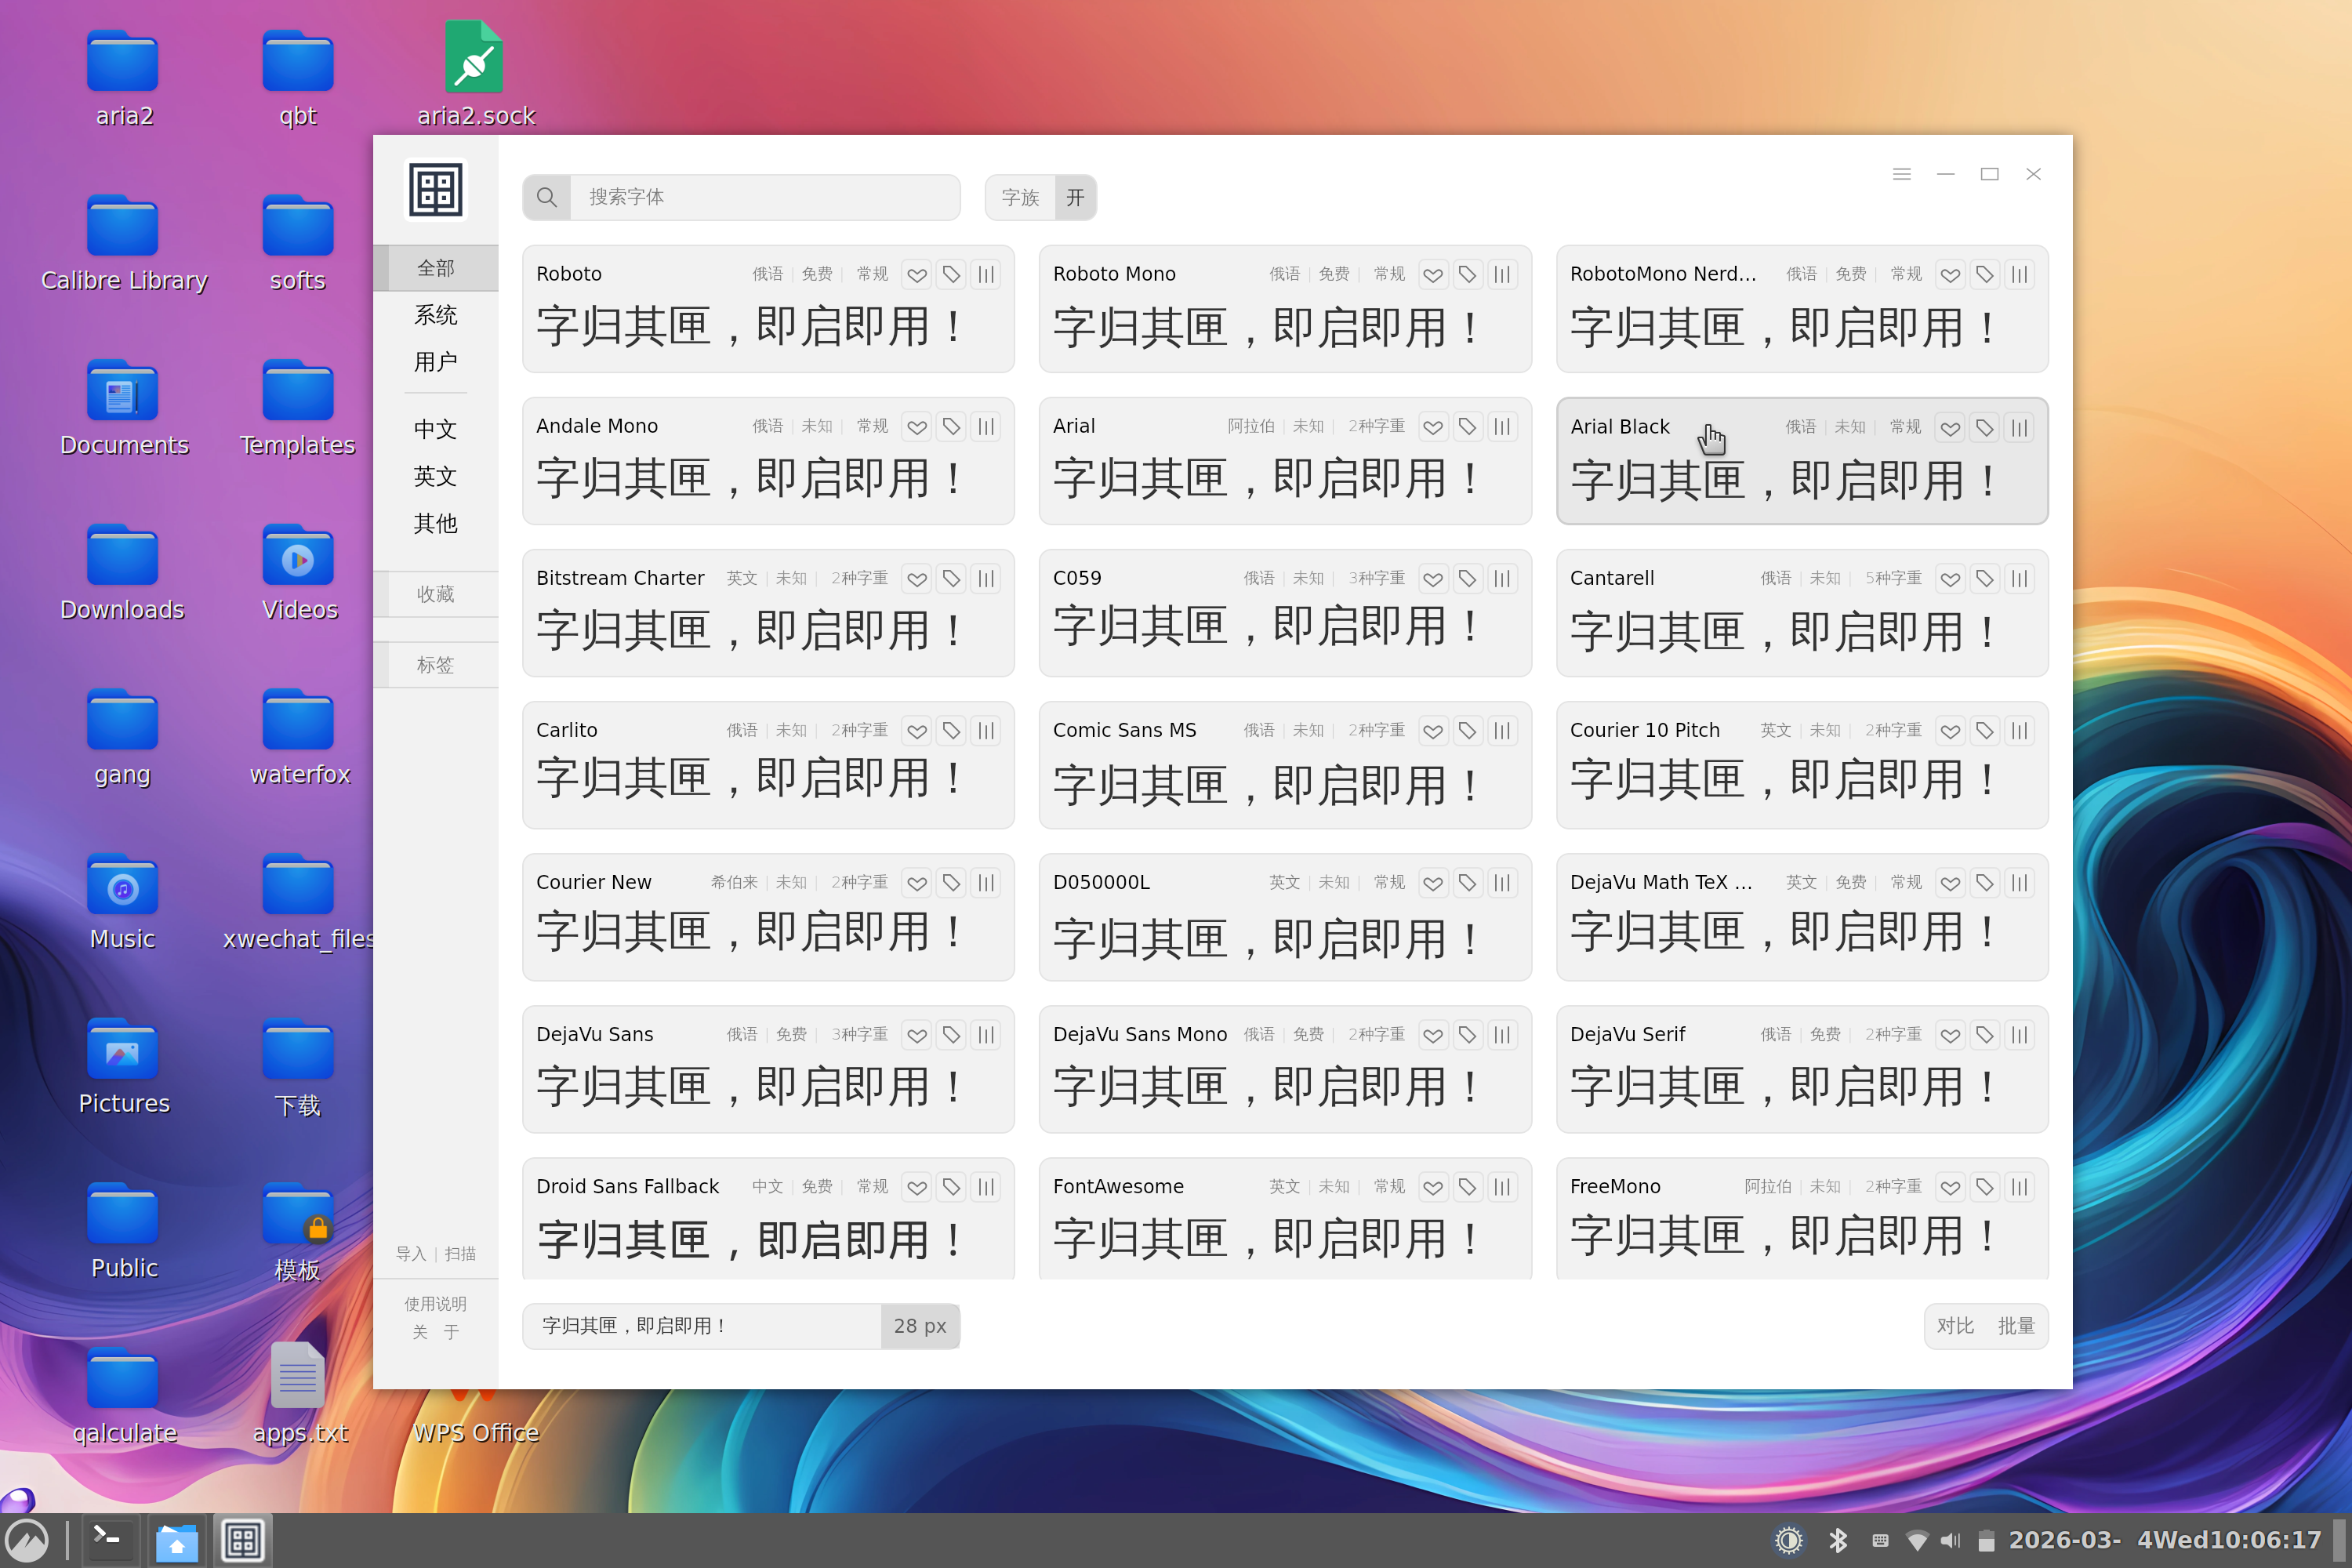Click the tag icon on Courier New card

pyautogui.click(x=951, y=883)
